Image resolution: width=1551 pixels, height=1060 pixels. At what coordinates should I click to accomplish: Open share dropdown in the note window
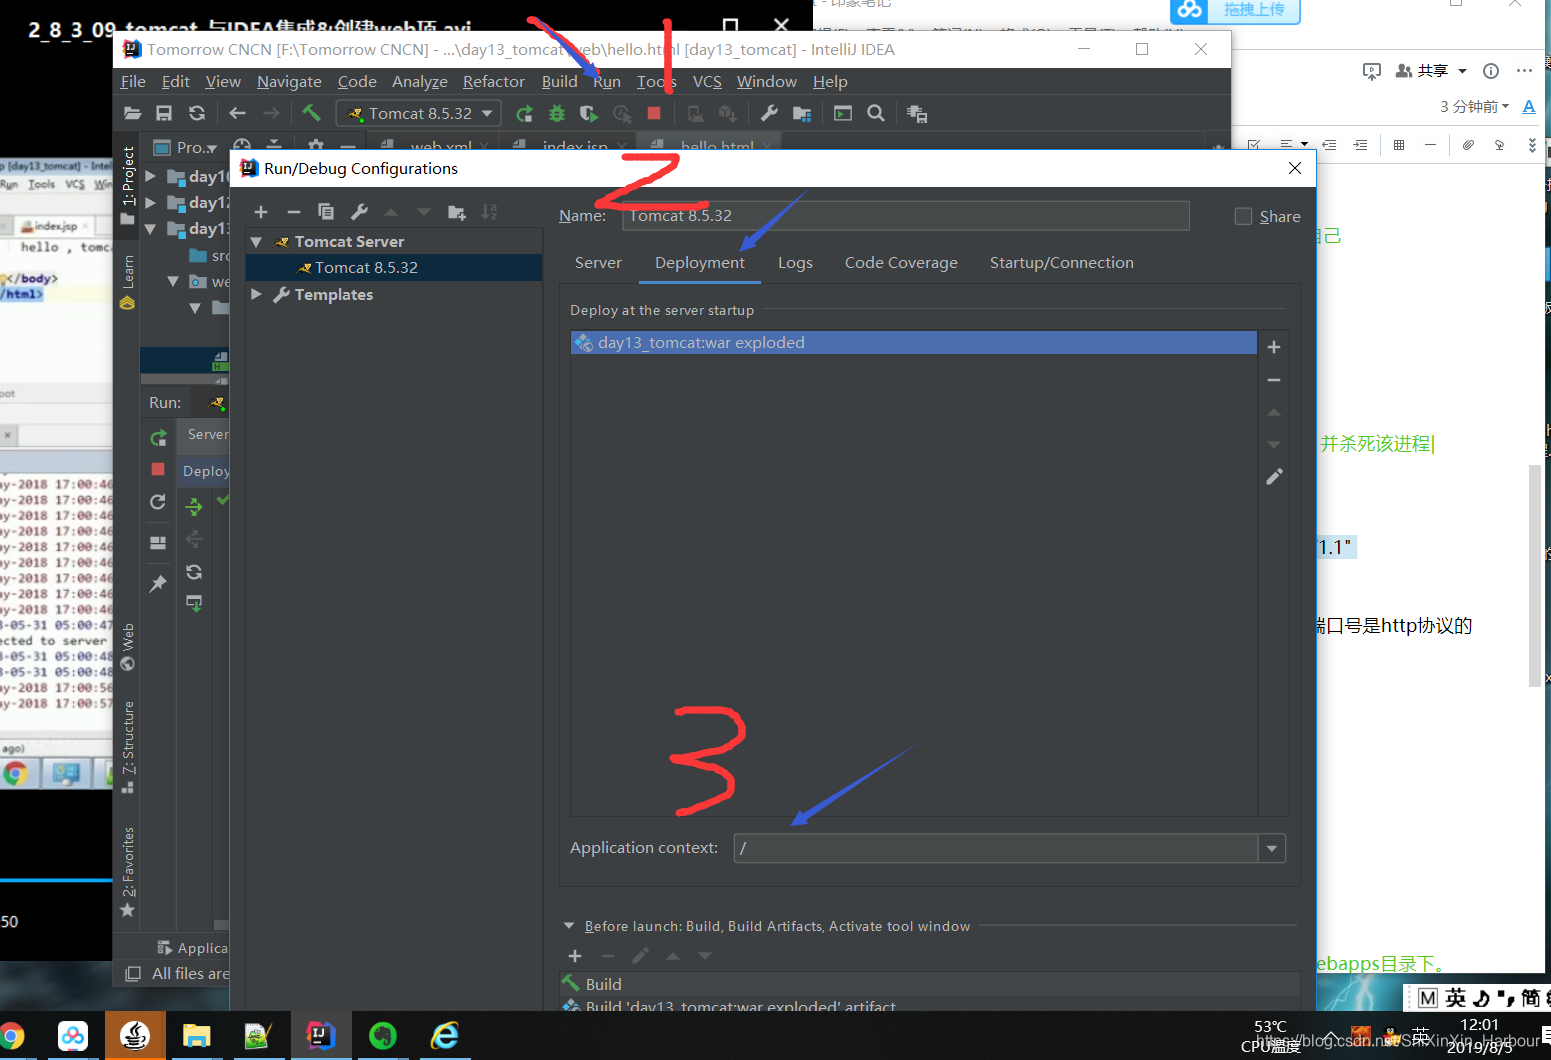coord(1462,71)
